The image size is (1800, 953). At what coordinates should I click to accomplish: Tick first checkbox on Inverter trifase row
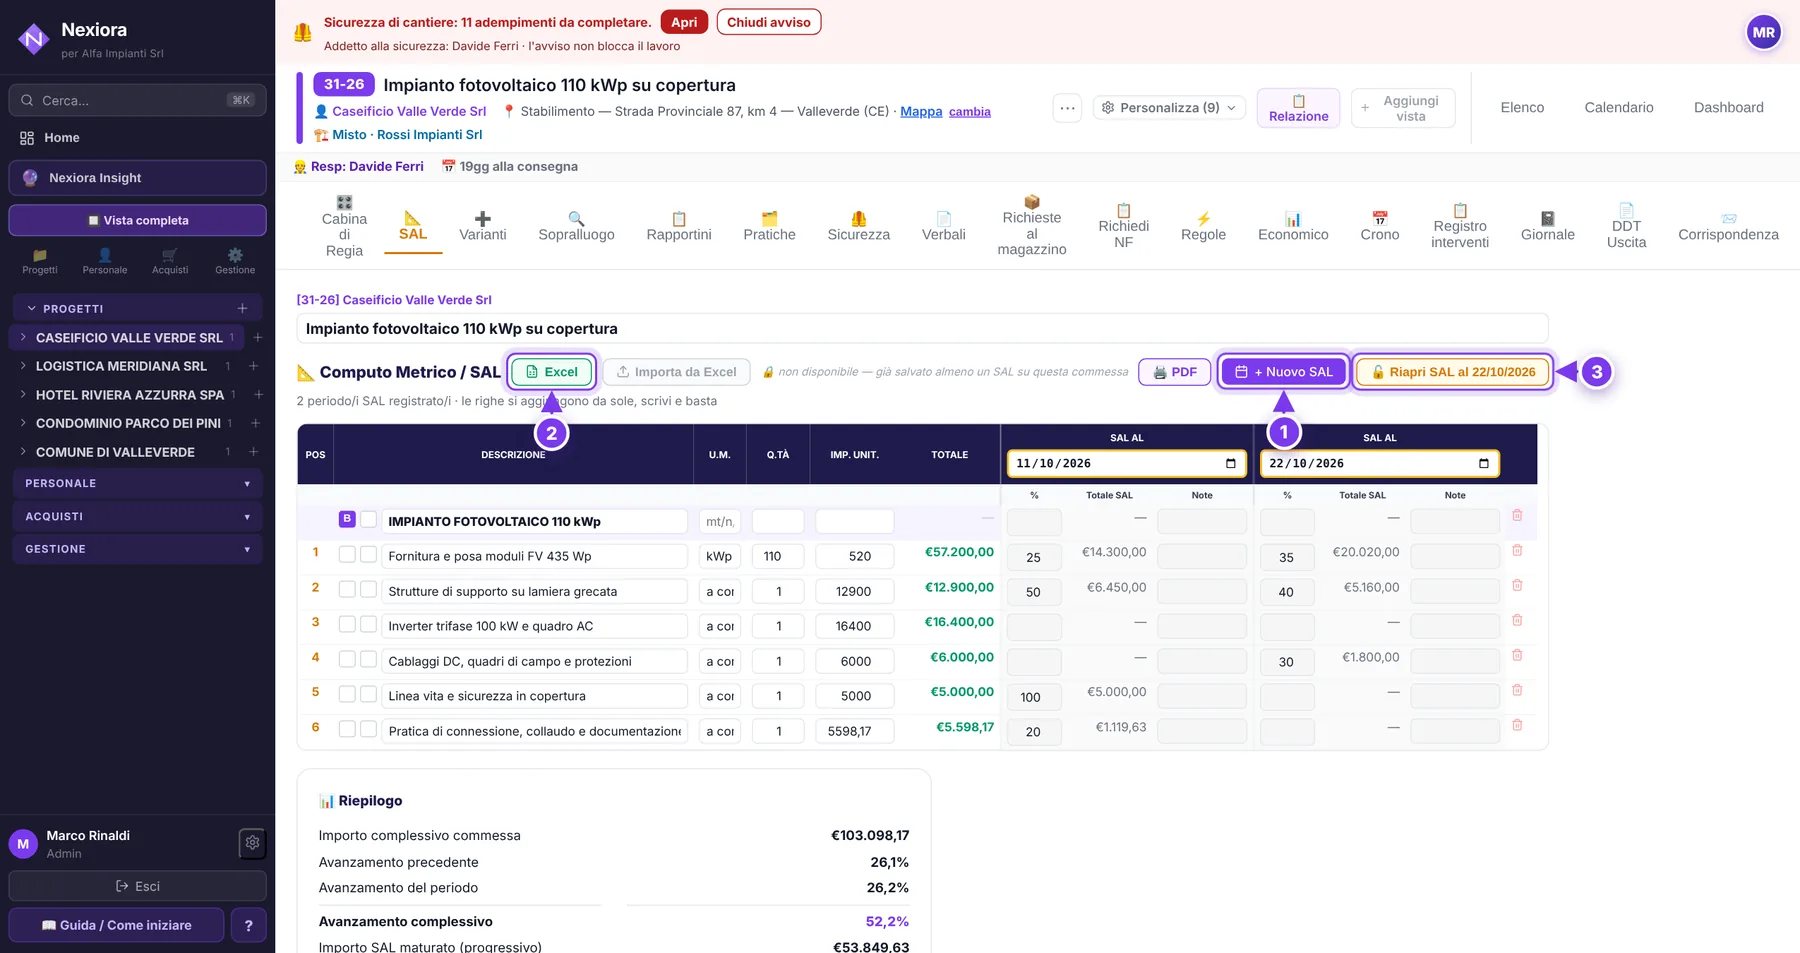347,624
